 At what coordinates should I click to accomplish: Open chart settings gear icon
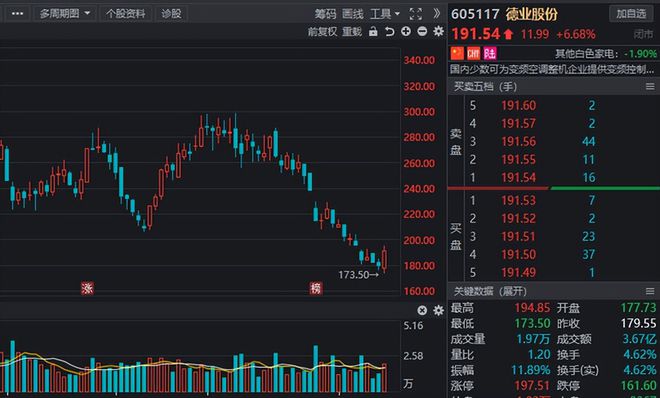438,31
